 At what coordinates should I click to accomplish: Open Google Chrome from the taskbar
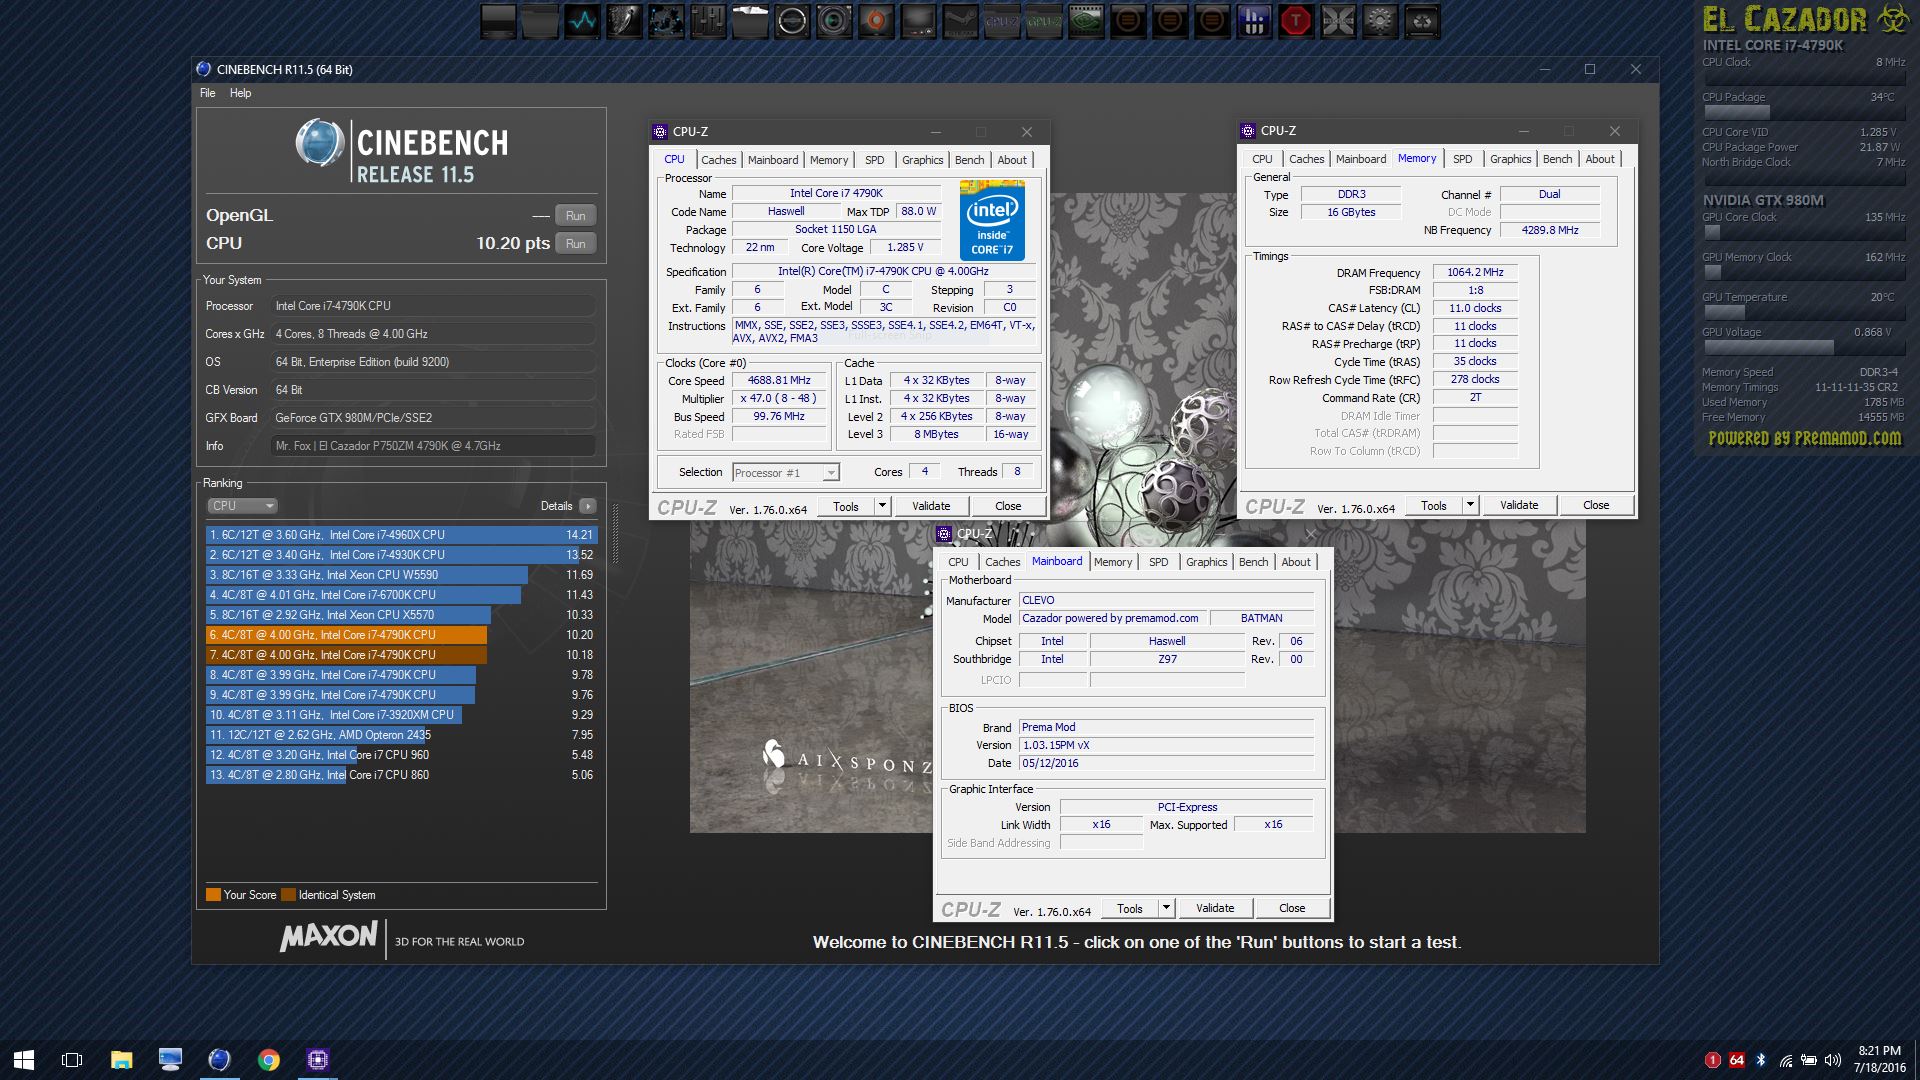pyautogui.click(x=268, y=1060)
